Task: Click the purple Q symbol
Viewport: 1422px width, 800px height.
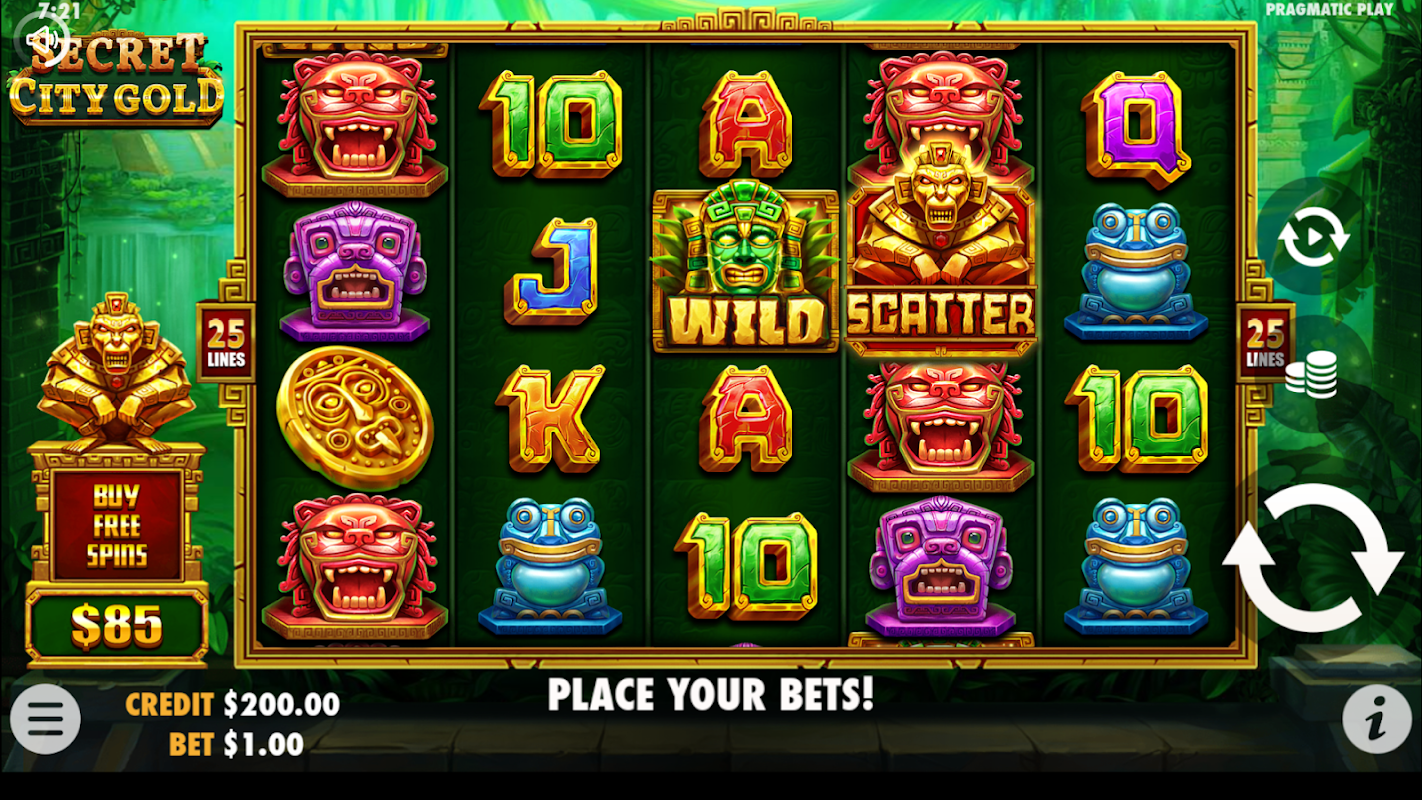Action: coord(1136,129)
